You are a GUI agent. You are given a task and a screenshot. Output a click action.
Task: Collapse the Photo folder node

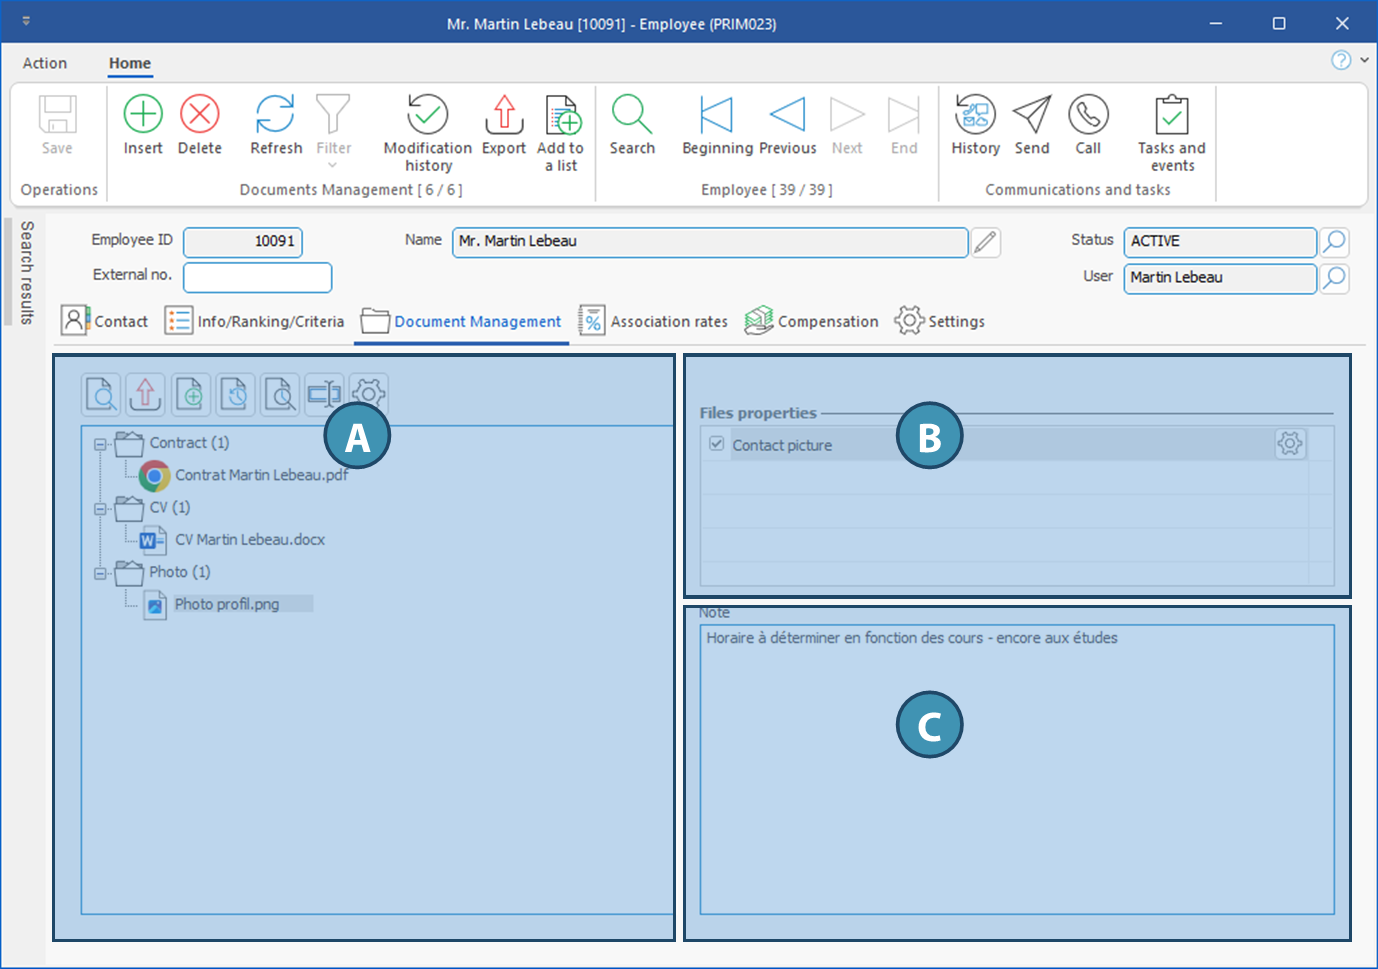100,573
